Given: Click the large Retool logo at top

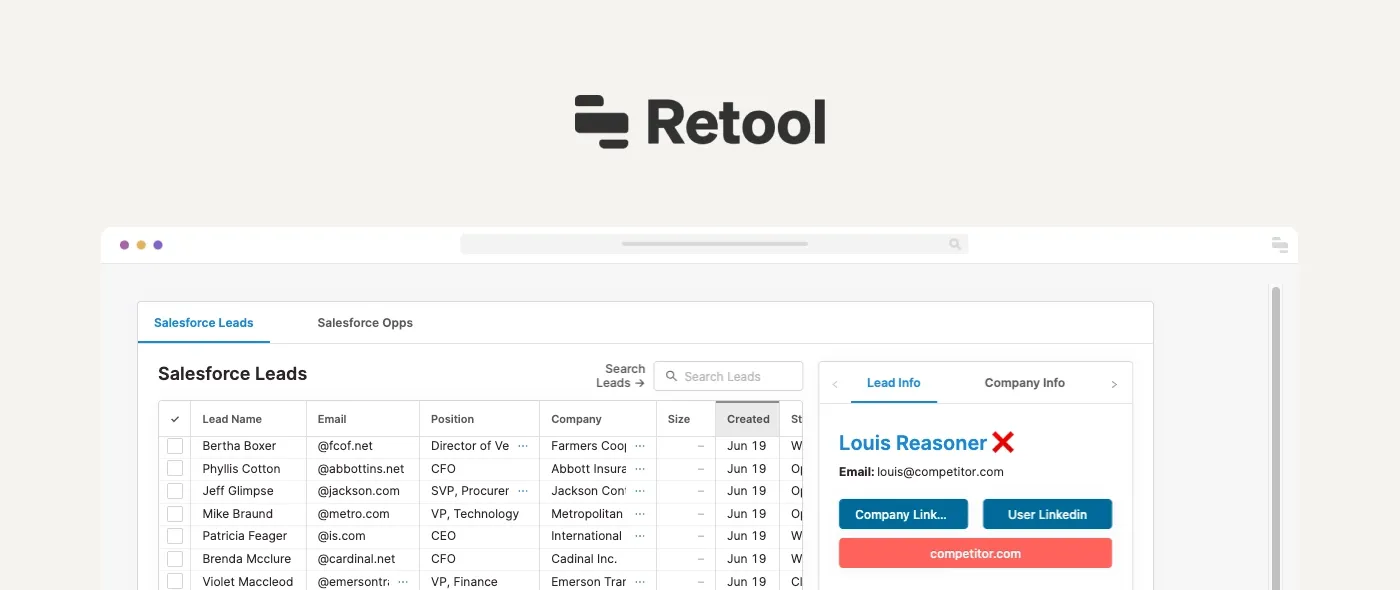Looking at the screenshot, I should [700, 122].
